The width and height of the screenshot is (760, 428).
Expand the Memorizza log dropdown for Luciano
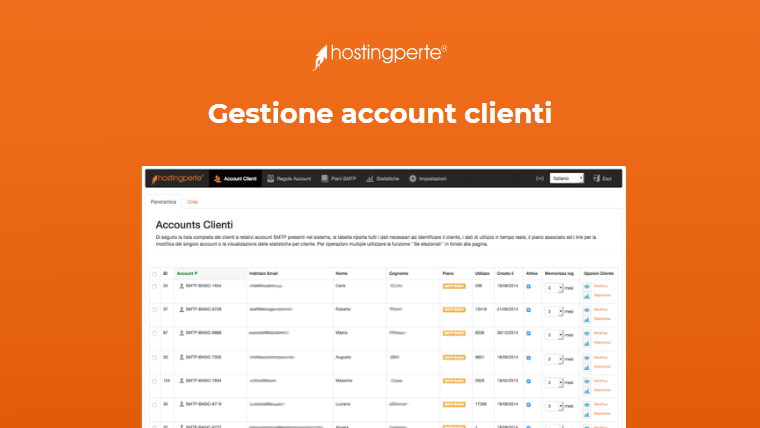[x=554, y=404]
